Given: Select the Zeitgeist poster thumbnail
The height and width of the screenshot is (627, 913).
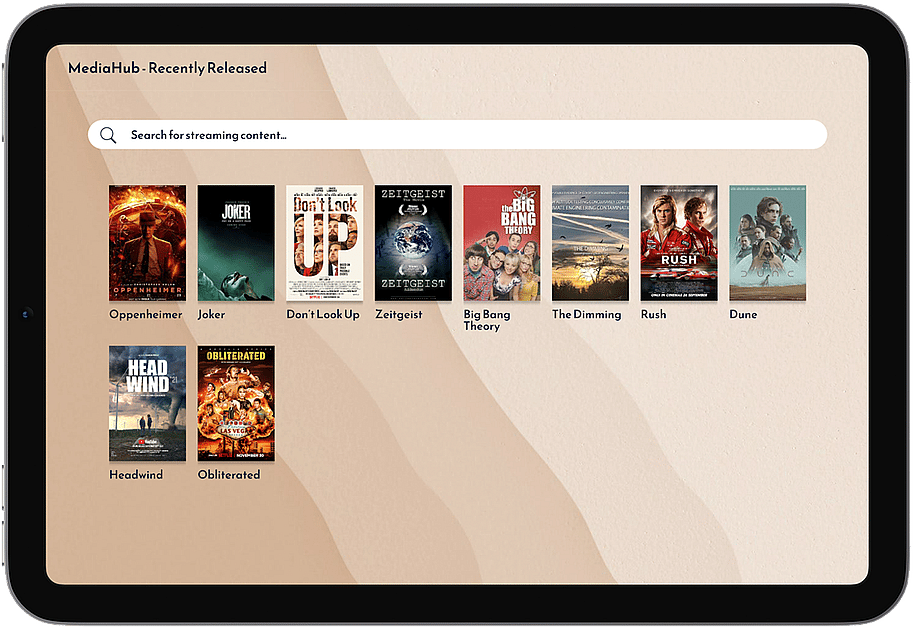Looking at the screenshot, I should point(413,243).
